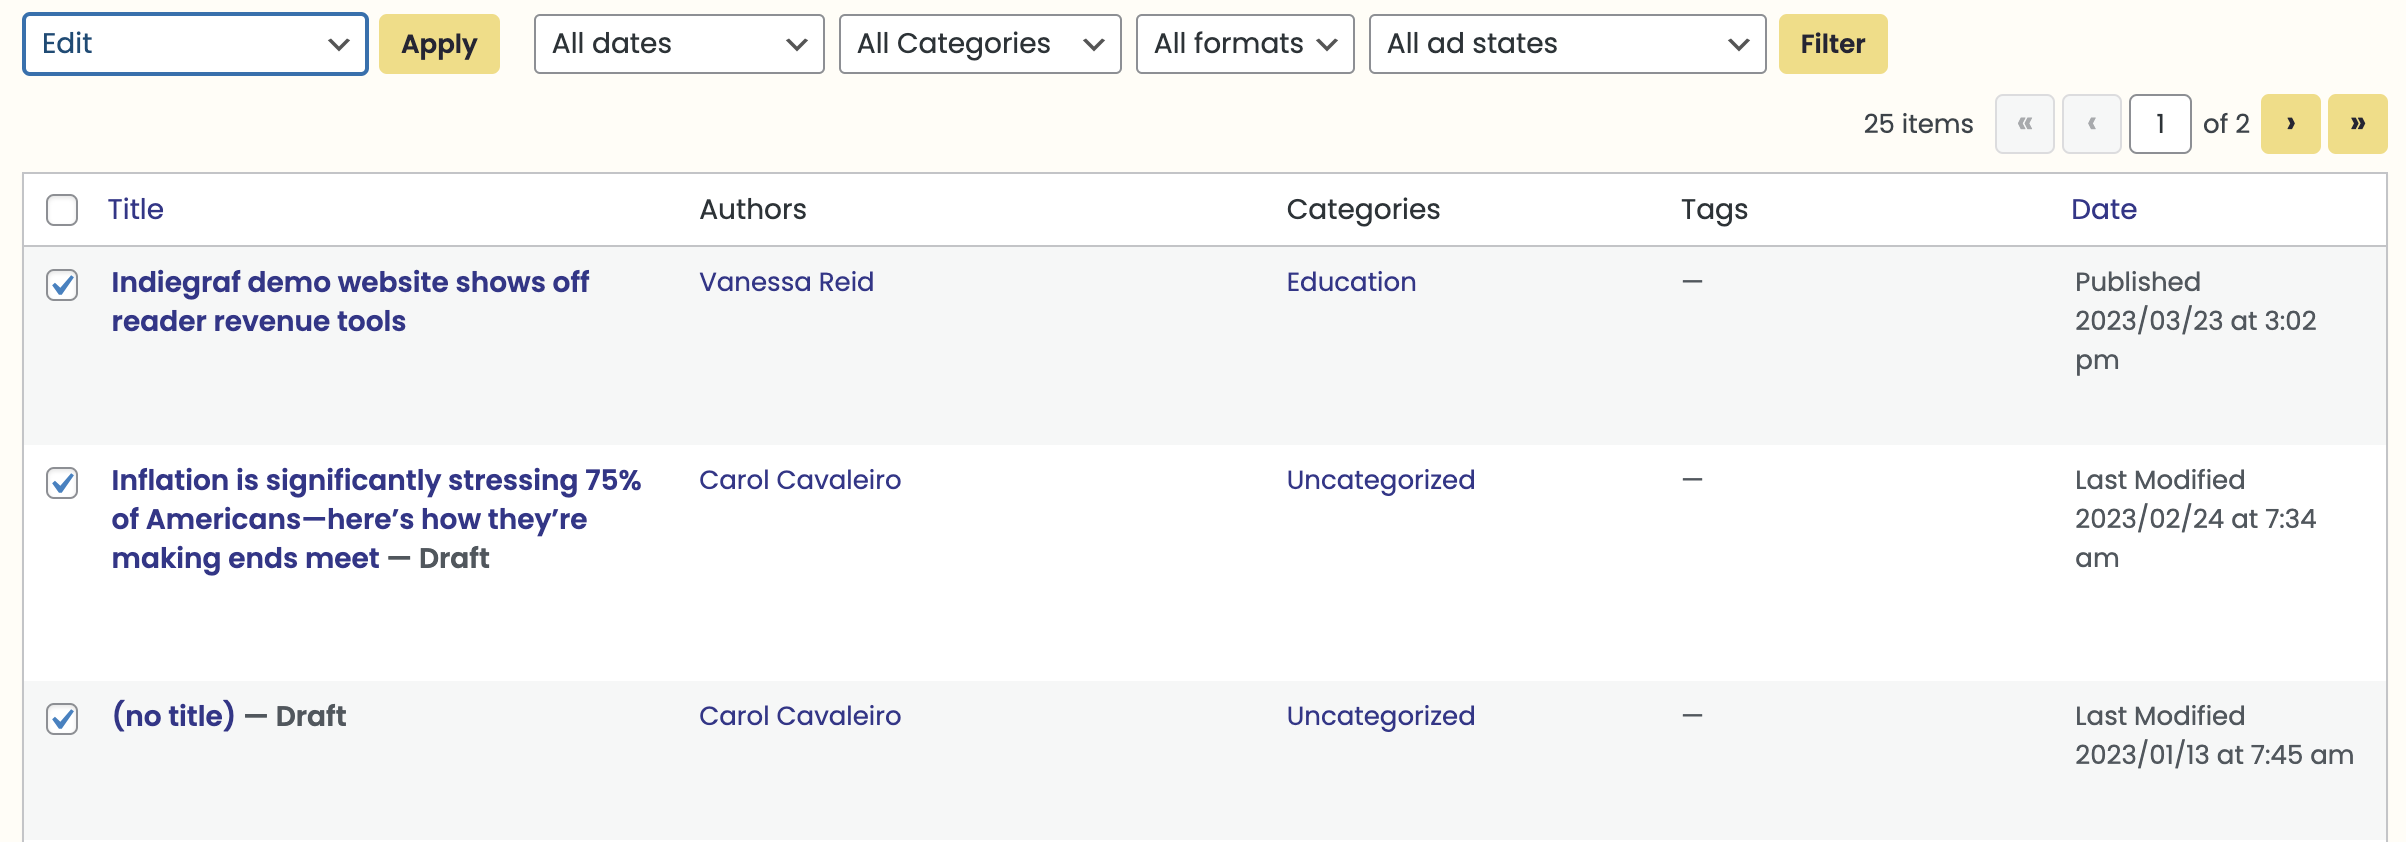2406x842 pixels.
Task: Uncheck the (no title) draft checkbox
Action: pyautogui.click(x=62, y=719)
